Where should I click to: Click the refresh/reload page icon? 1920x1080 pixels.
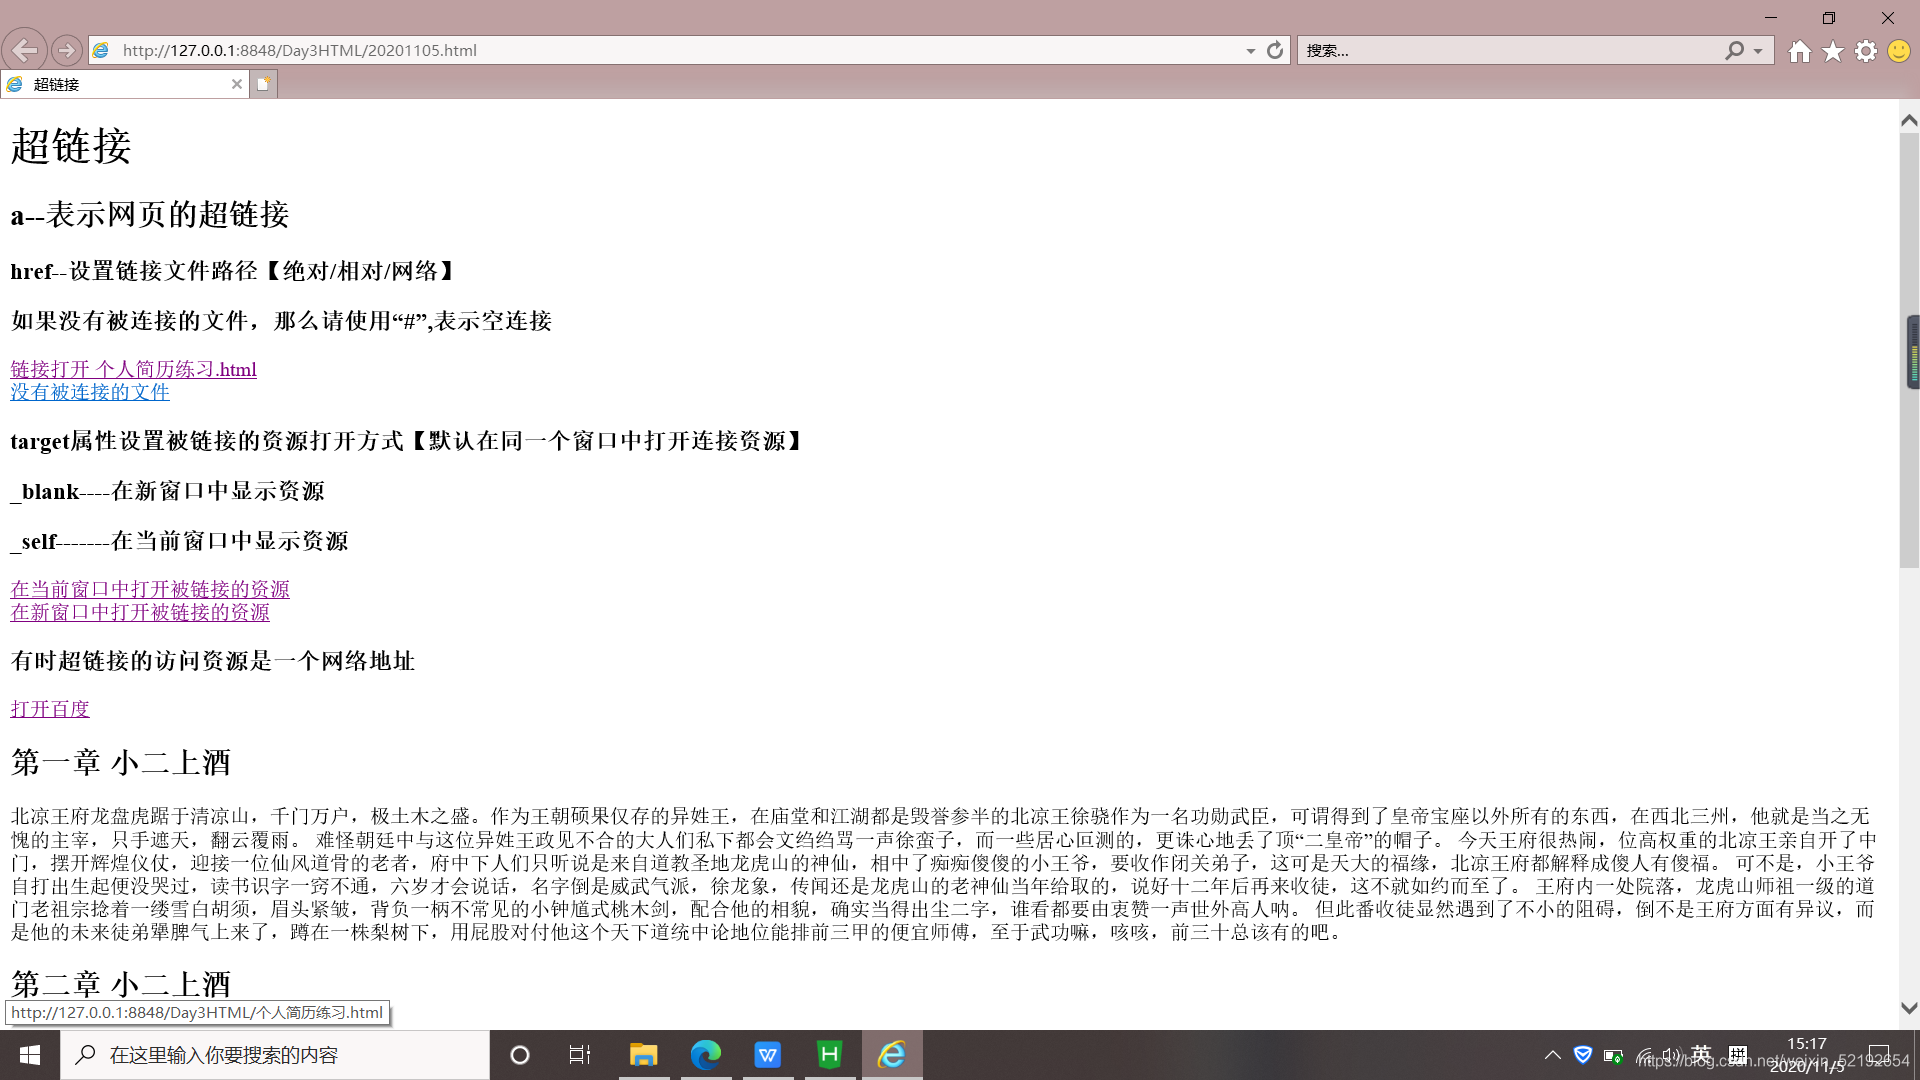[x=1275, y=50]
